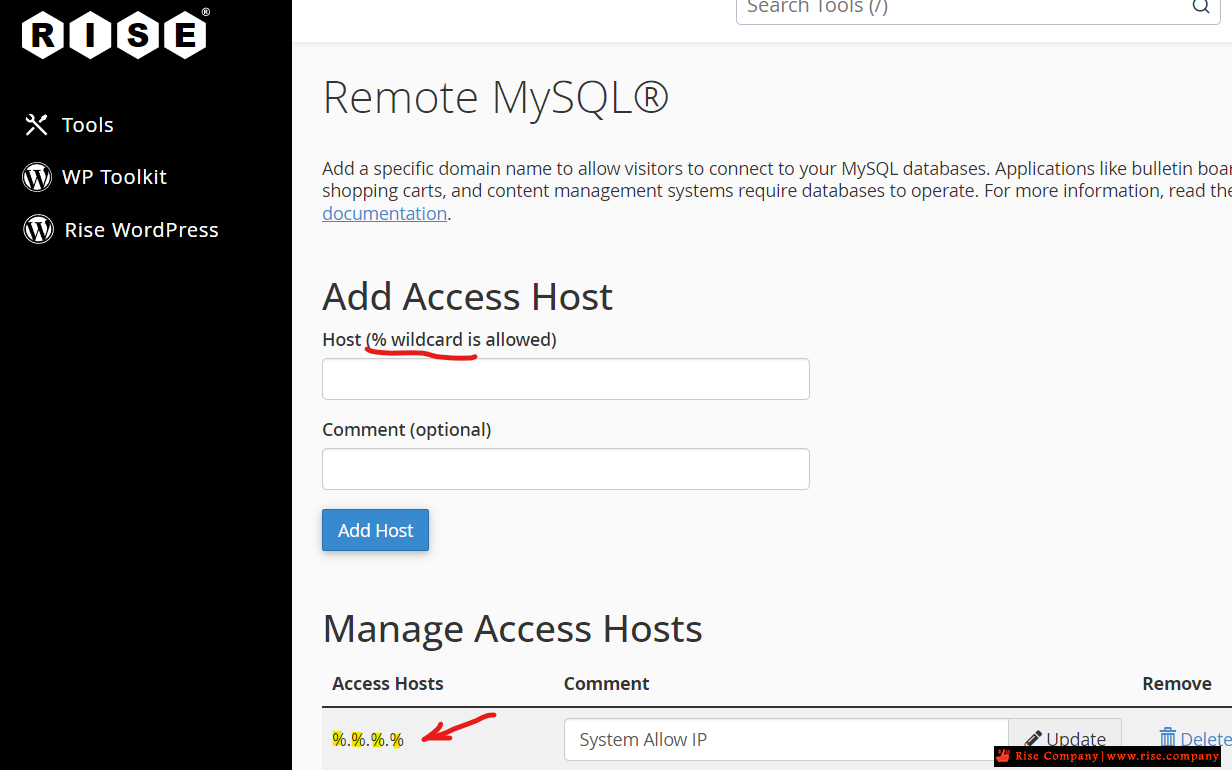Click the search magnifier icon
This screenshot has height=770, width=1232.
(1200, 7)
